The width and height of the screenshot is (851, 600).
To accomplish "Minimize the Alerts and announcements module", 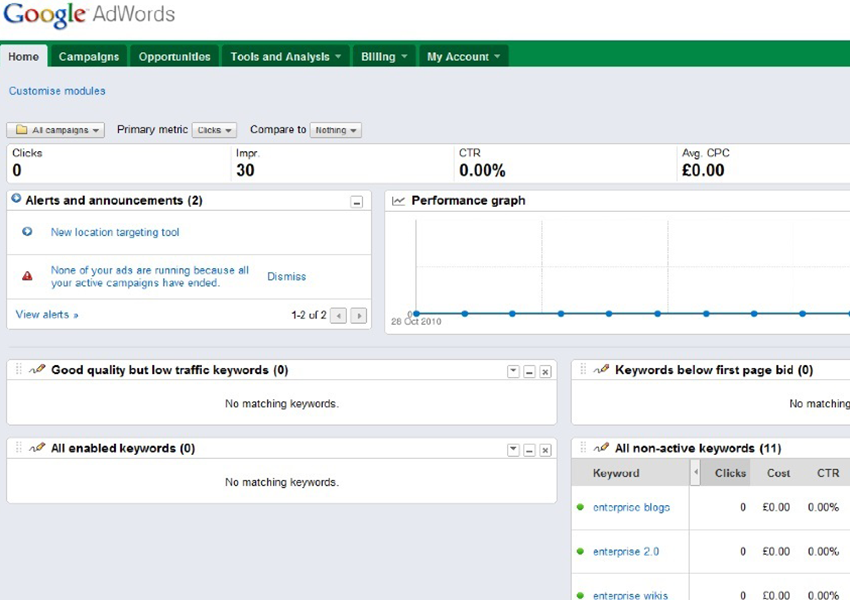I will tap(357, 202).
